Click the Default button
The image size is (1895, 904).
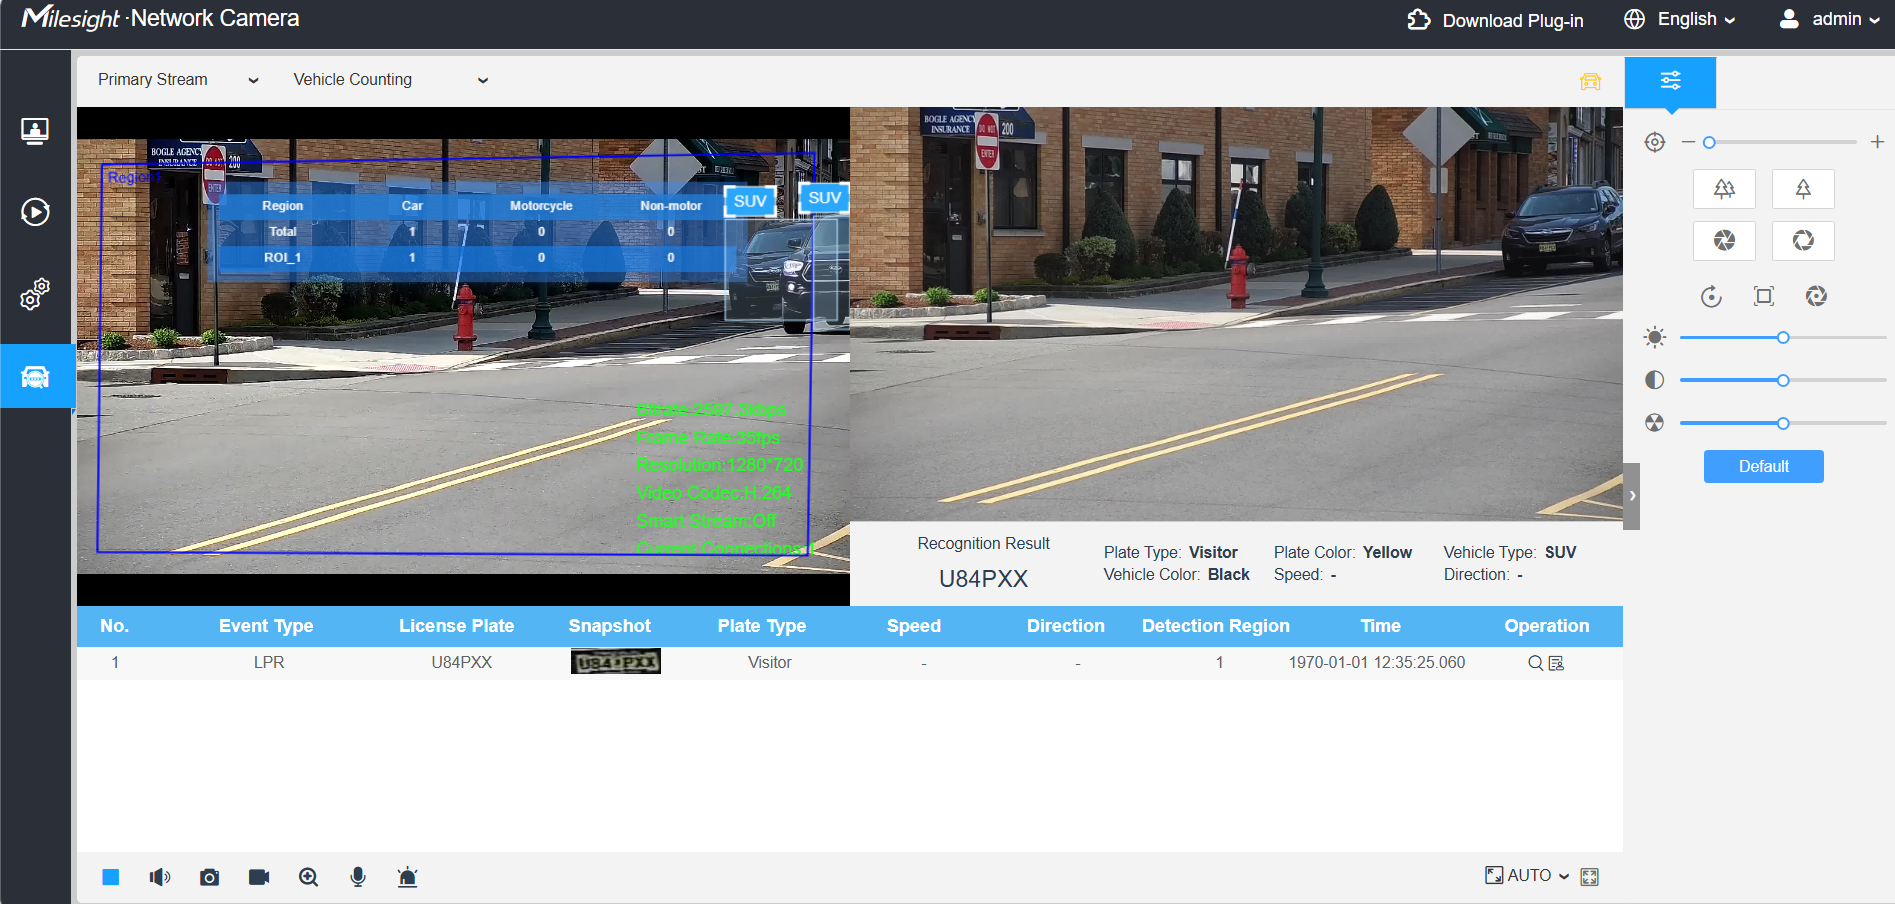pyautogui.click(x=1763, y=466)
